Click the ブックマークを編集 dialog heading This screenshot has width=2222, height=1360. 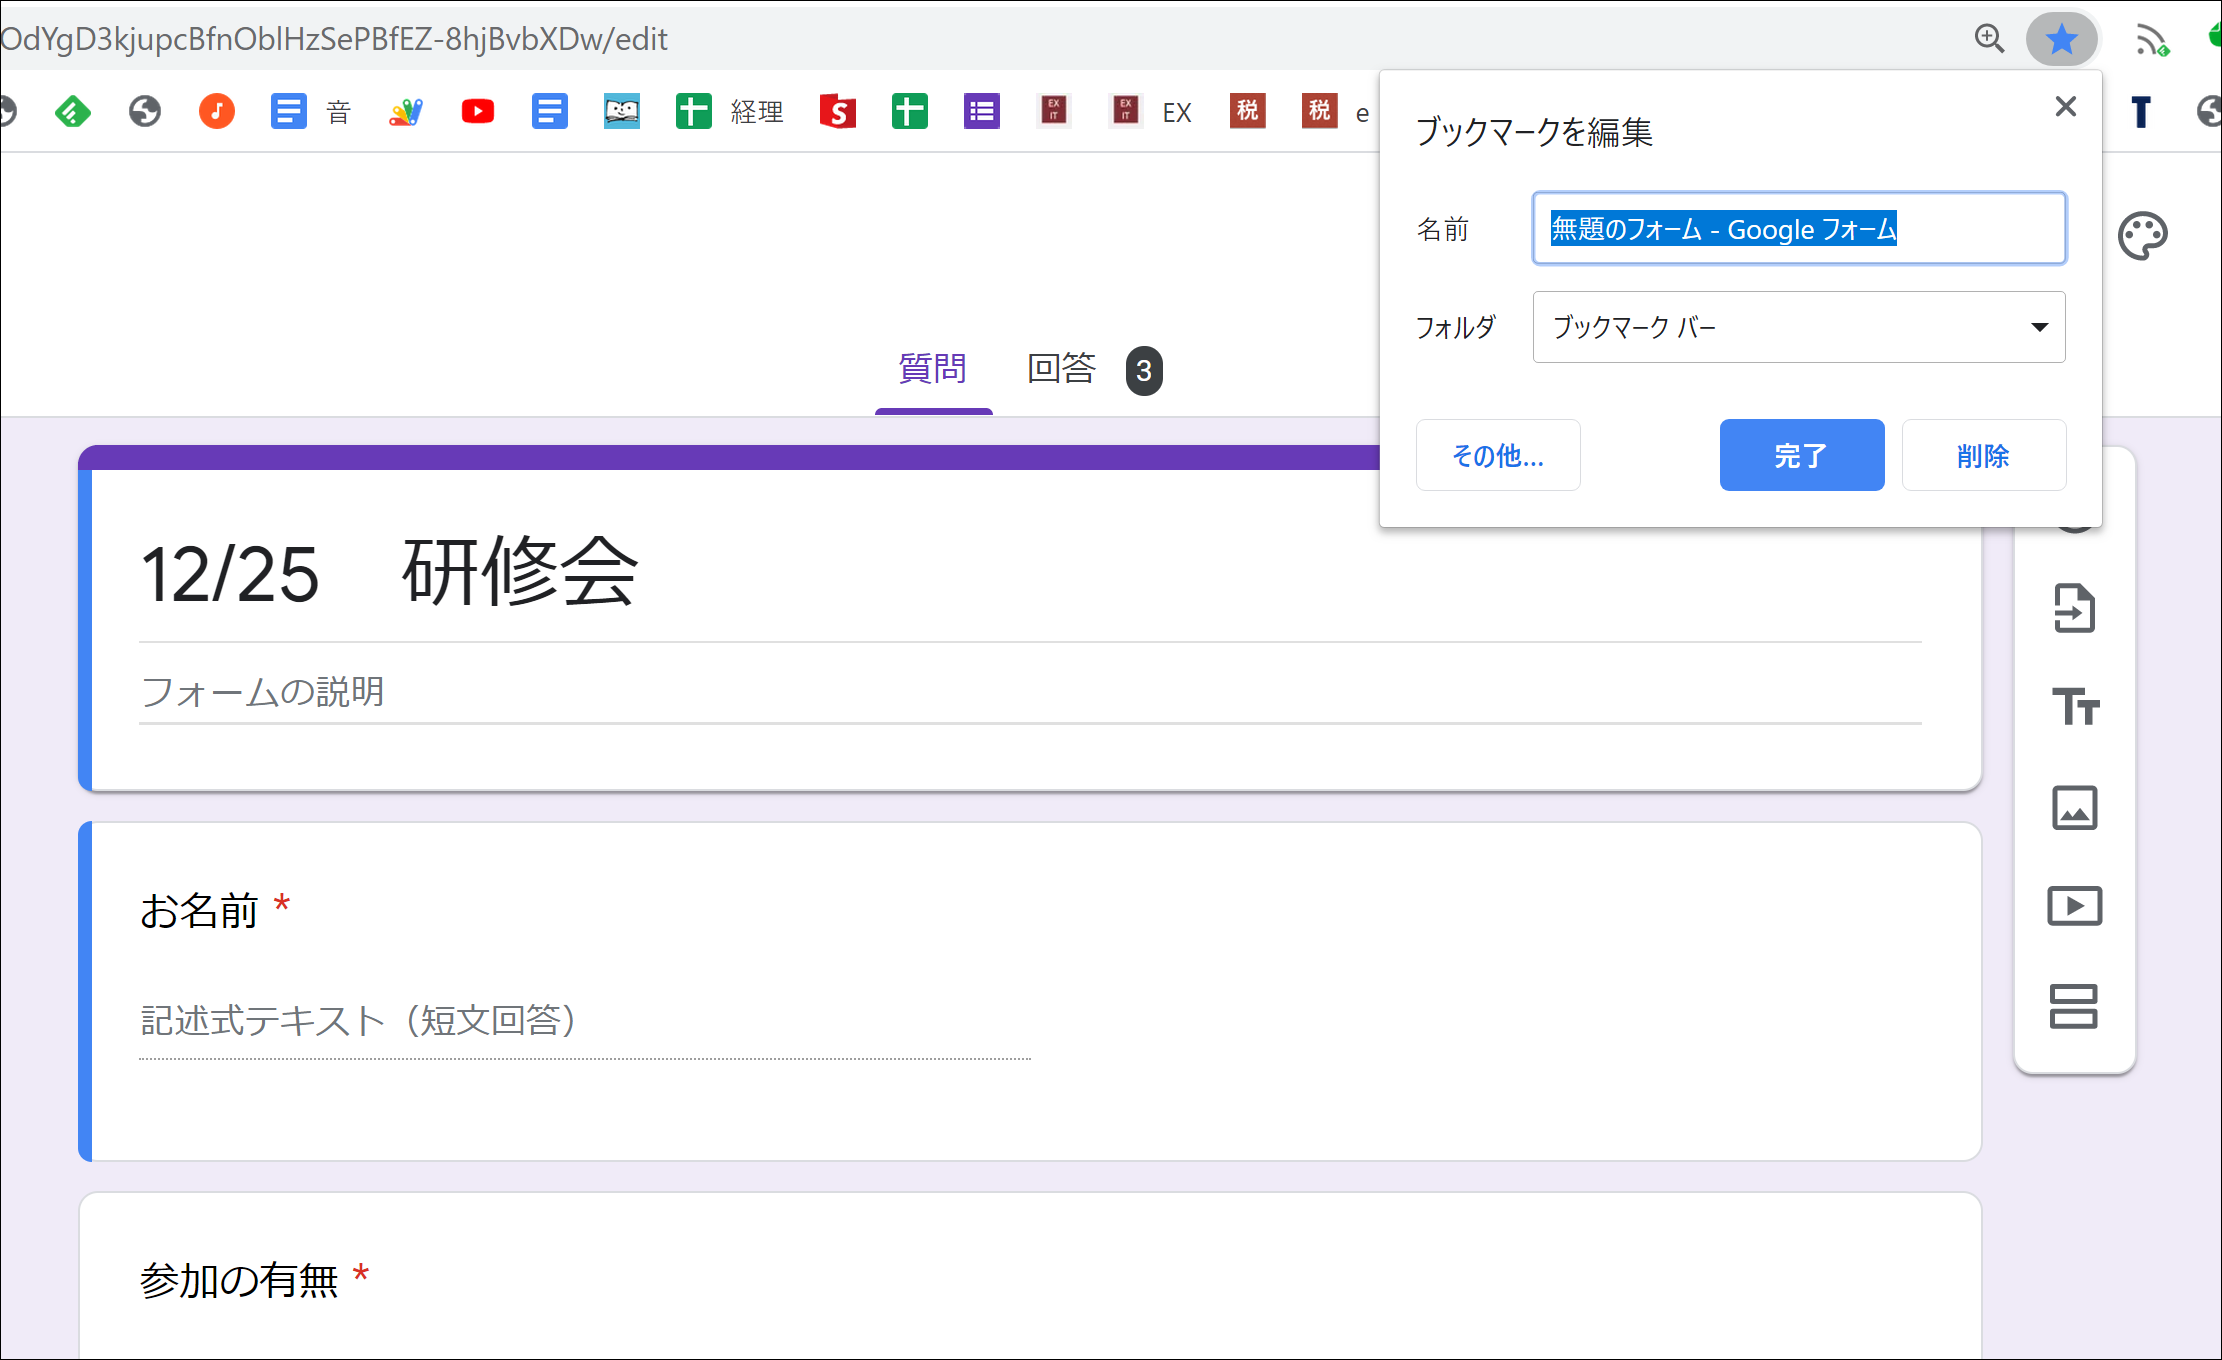[1534, 132]
